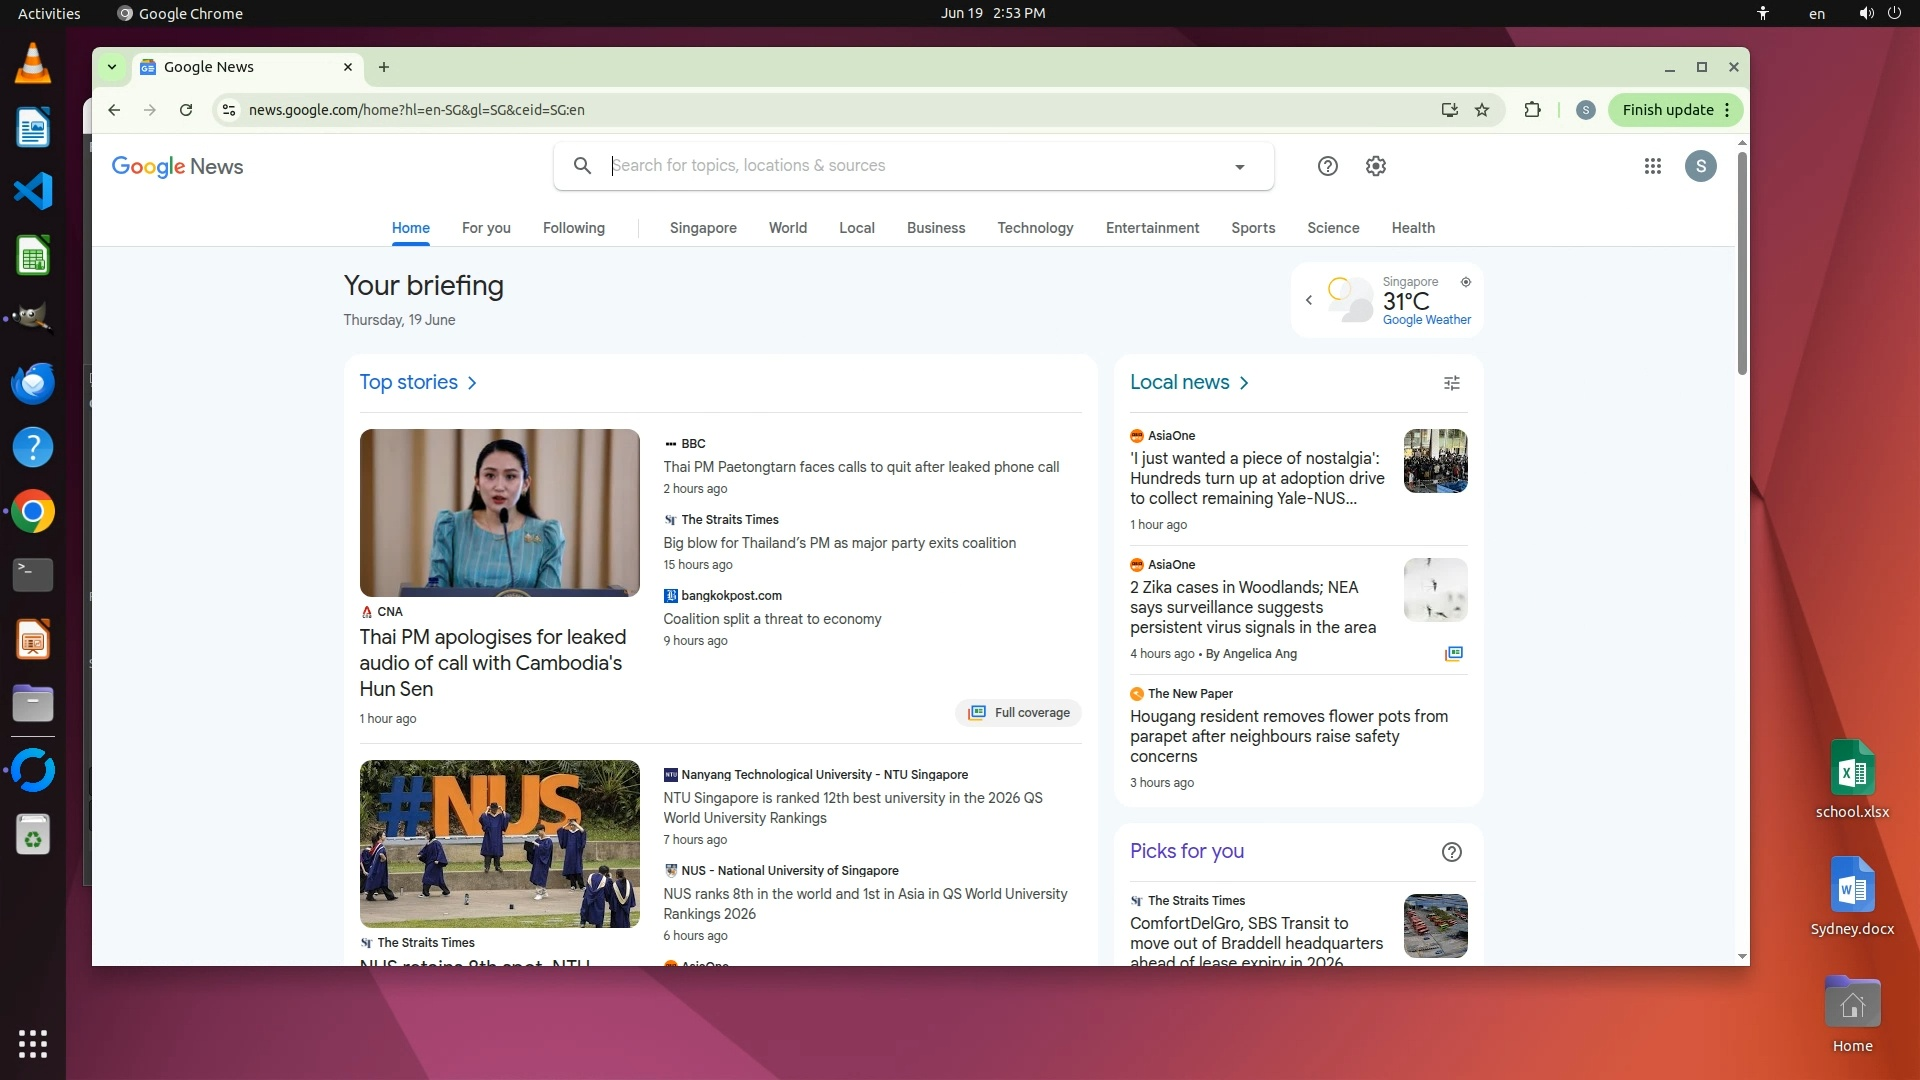
Task: Open the Google apps grid
Action: (1652, 166)
